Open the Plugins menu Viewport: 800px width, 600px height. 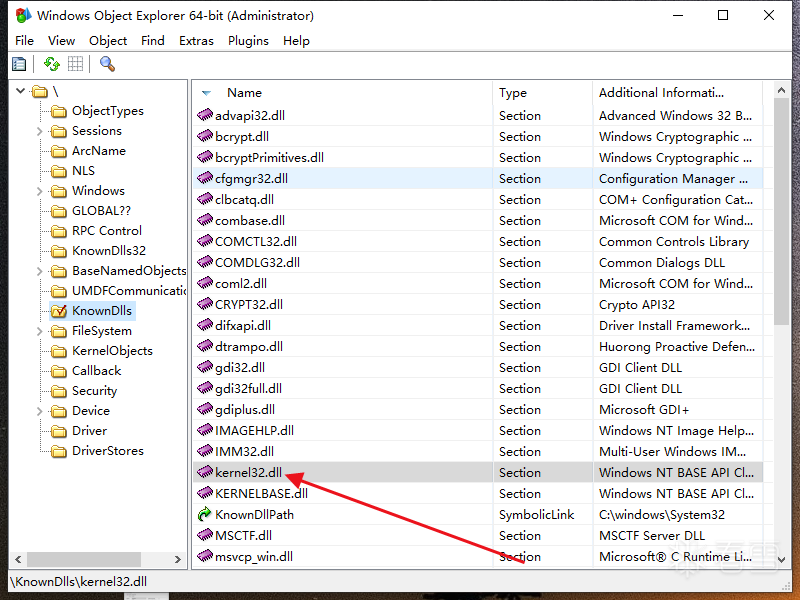(x=248, y=41)
